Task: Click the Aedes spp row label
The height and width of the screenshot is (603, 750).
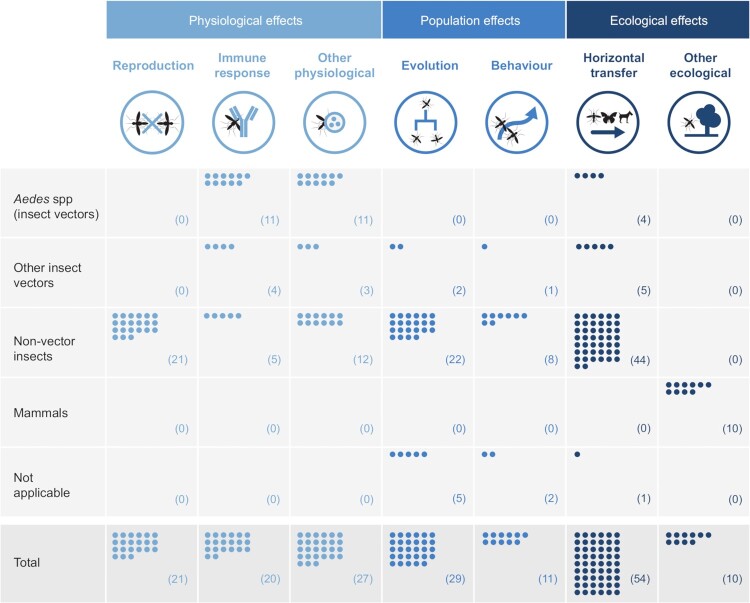Action: [x=56, y=207]
